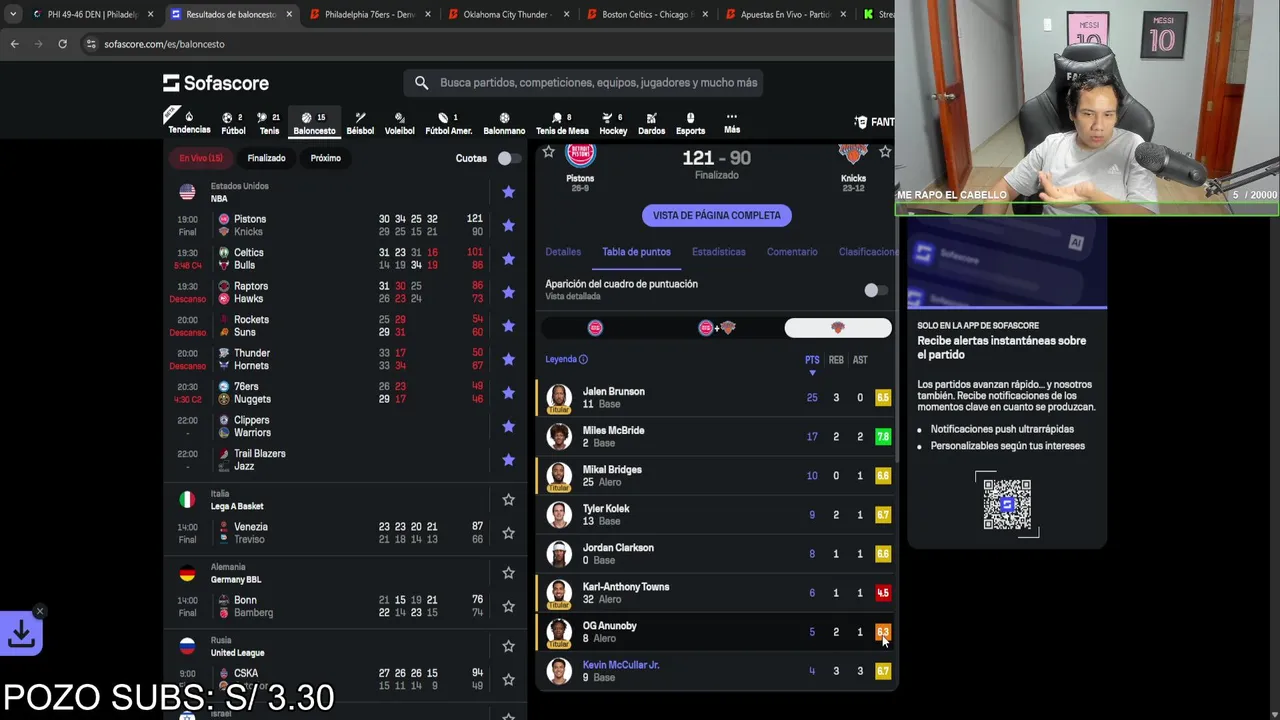Toggle Aparición del cuadro de puntuación switch
The height and width of the screenshot is (720, 1280).
coord(874,290)
